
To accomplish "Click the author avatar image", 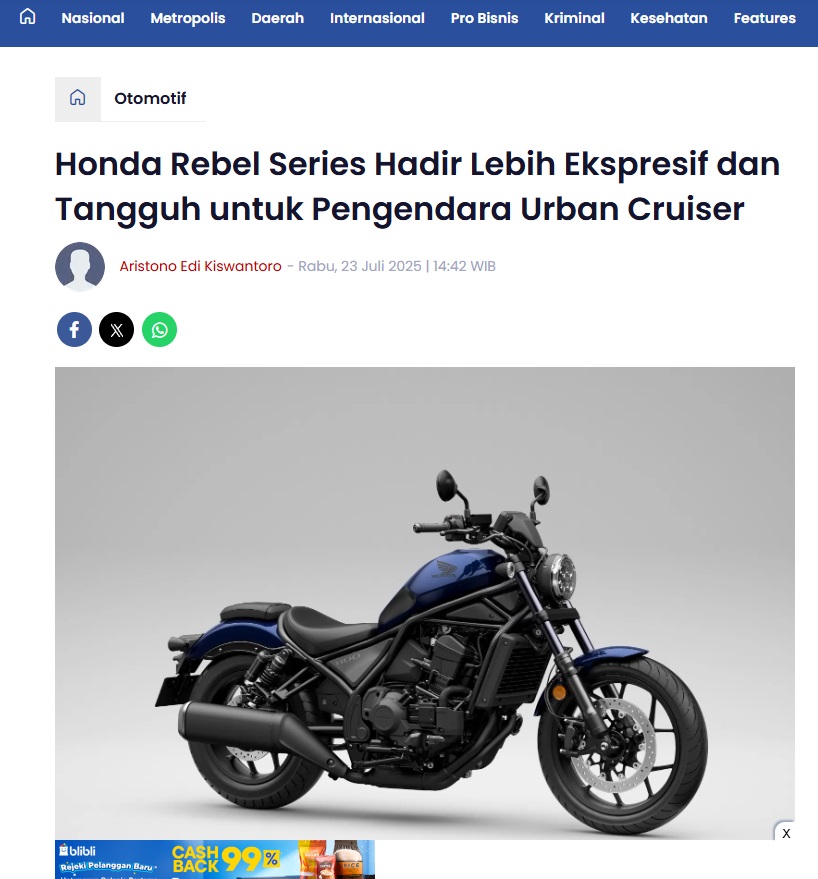I will (x=80, y=267).
